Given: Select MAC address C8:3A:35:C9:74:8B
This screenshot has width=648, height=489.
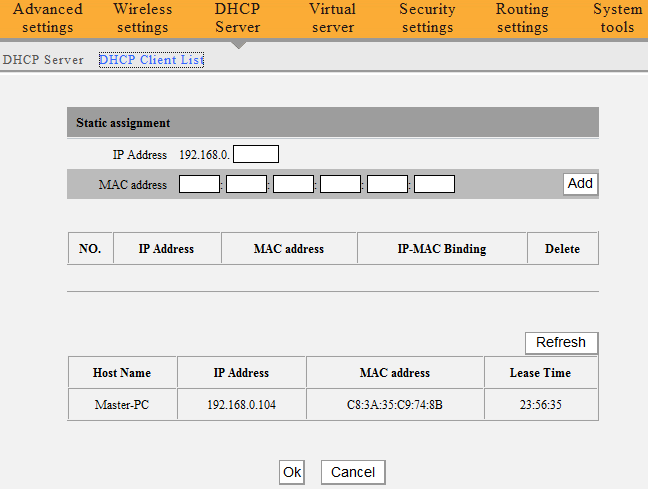Looking at the screenshot, I should (x=395, y=404).
